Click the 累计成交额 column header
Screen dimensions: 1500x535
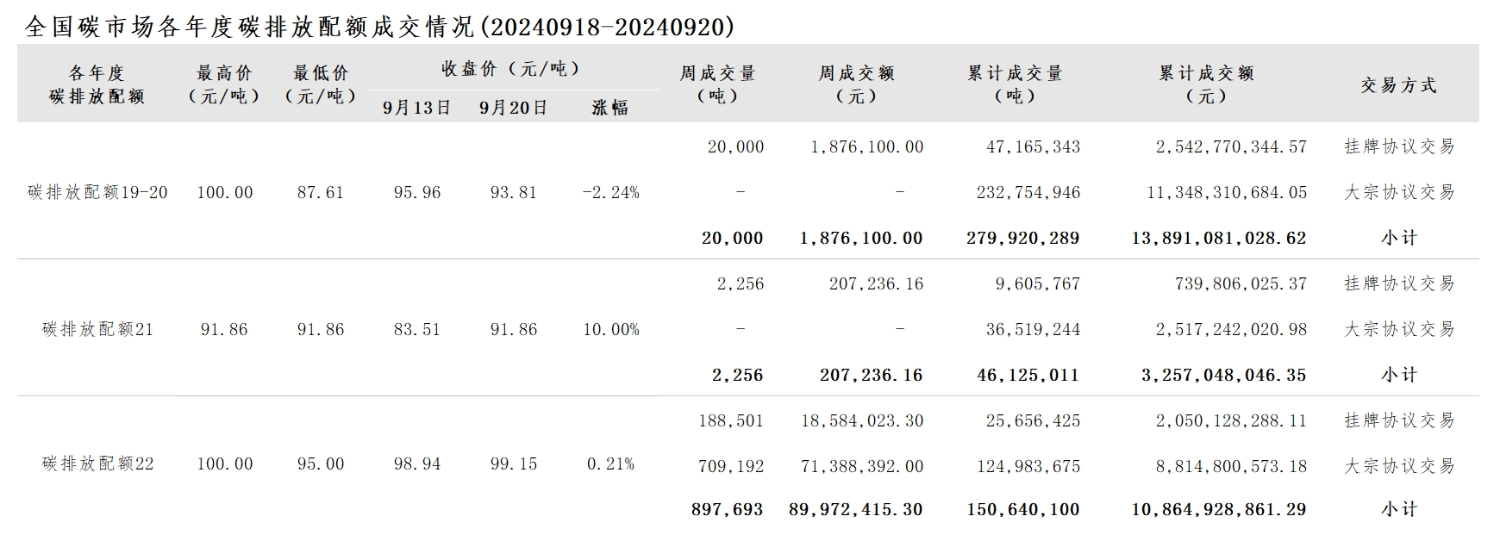point(1206,85)
